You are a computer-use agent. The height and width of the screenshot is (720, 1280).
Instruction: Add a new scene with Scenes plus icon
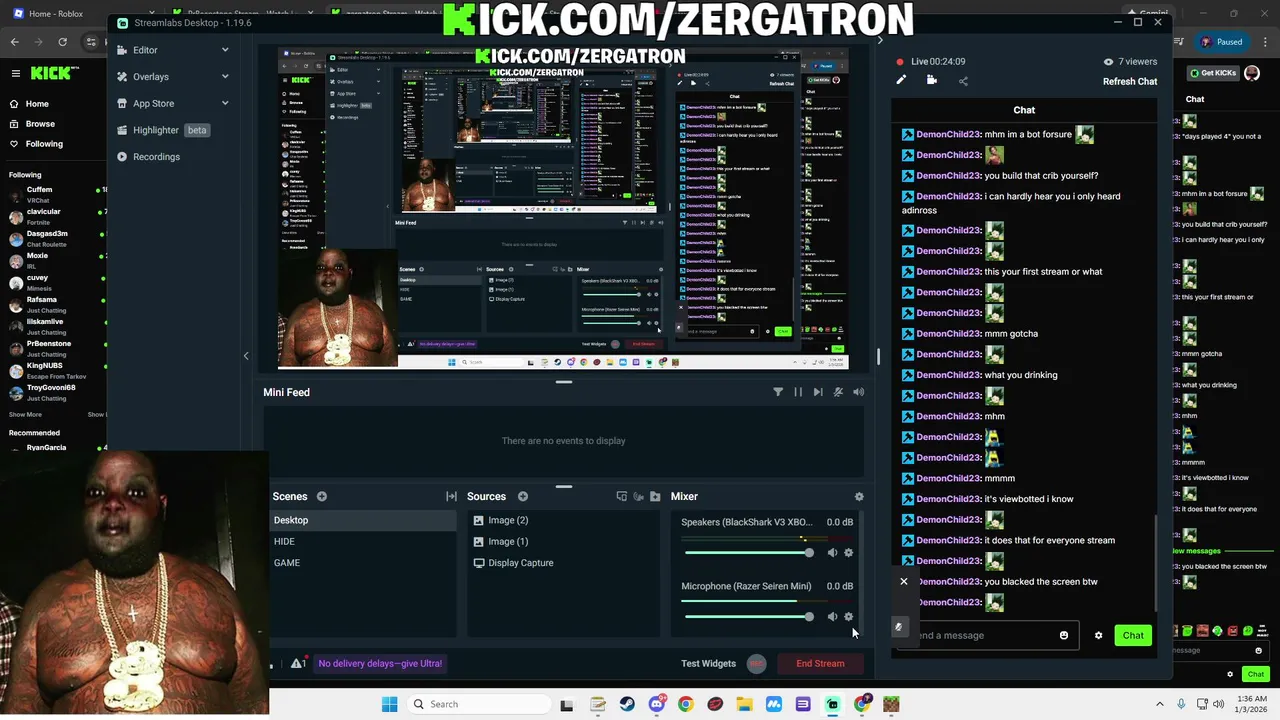[x=322, y=496]
